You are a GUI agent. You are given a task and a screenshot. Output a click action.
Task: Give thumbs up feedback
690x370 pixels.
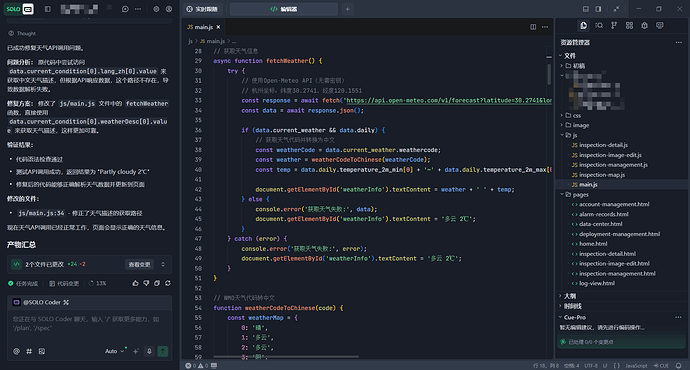click(136, 283)
